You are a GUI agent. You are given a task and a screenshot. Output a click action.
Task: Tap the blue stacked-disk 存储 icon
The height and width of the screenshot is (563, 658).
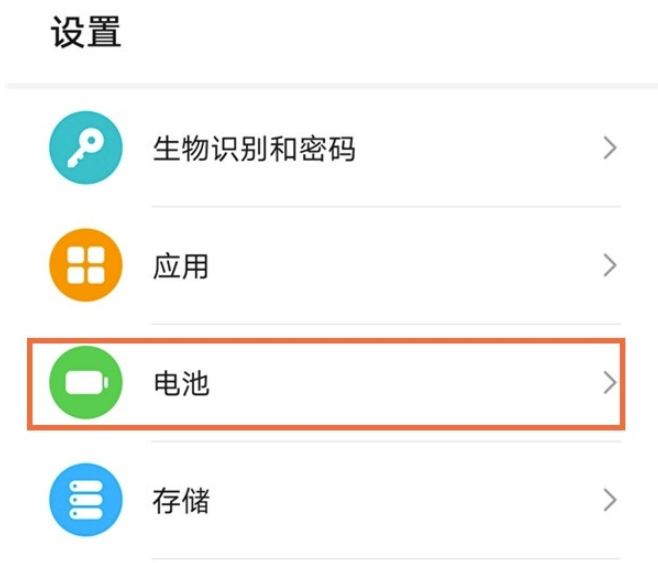click(86, 500)
